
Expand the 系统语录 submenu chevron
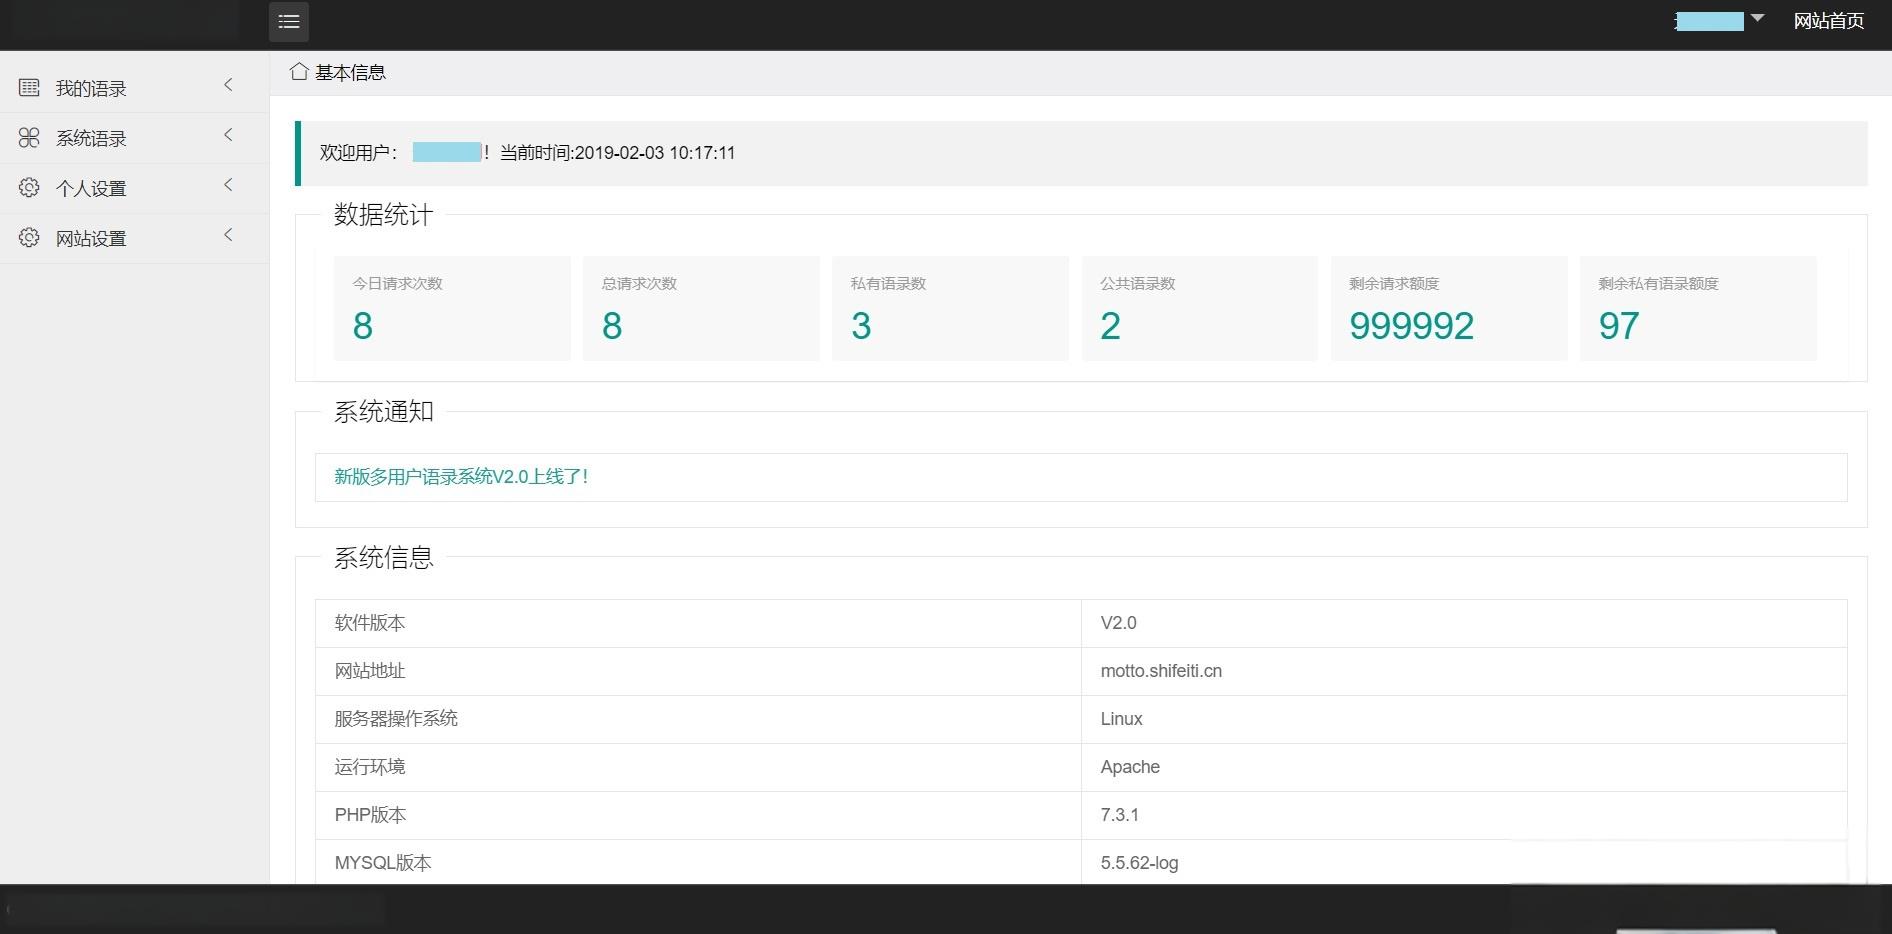click(x=228, y=135)
